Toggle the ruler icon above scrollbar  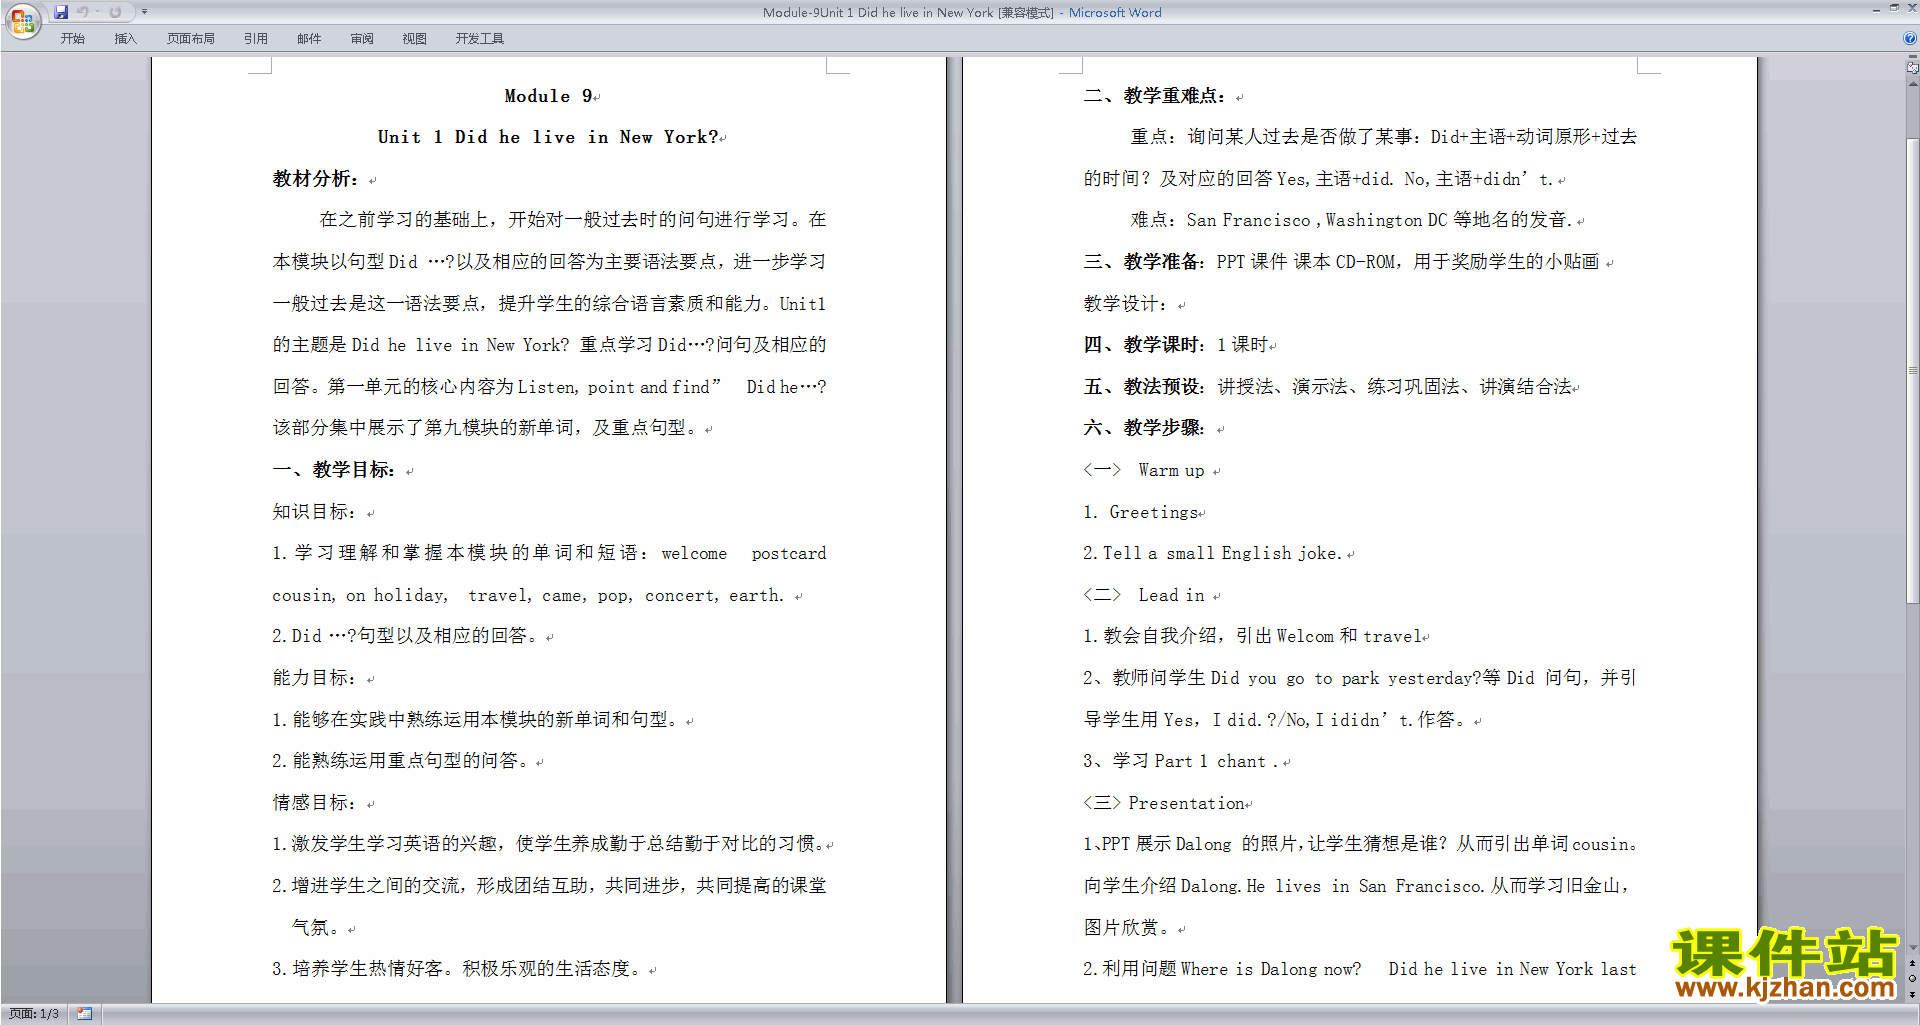point(1912,68)
